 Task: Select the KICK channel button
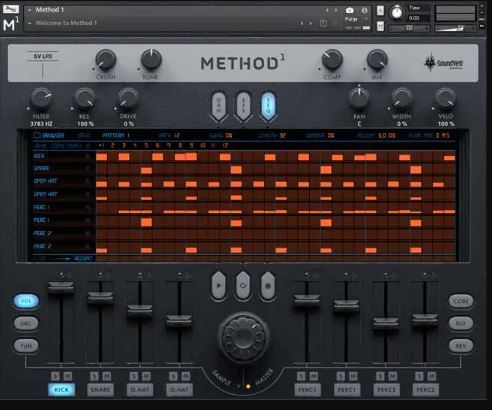(62, 390)
